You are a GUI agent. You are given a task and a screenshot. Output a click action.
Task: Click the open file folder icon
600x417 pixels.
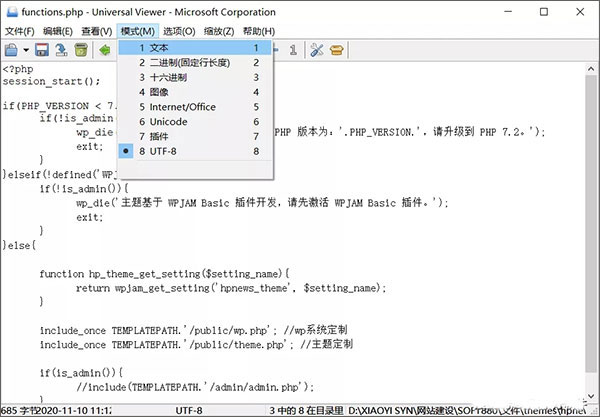coord(10,49)
